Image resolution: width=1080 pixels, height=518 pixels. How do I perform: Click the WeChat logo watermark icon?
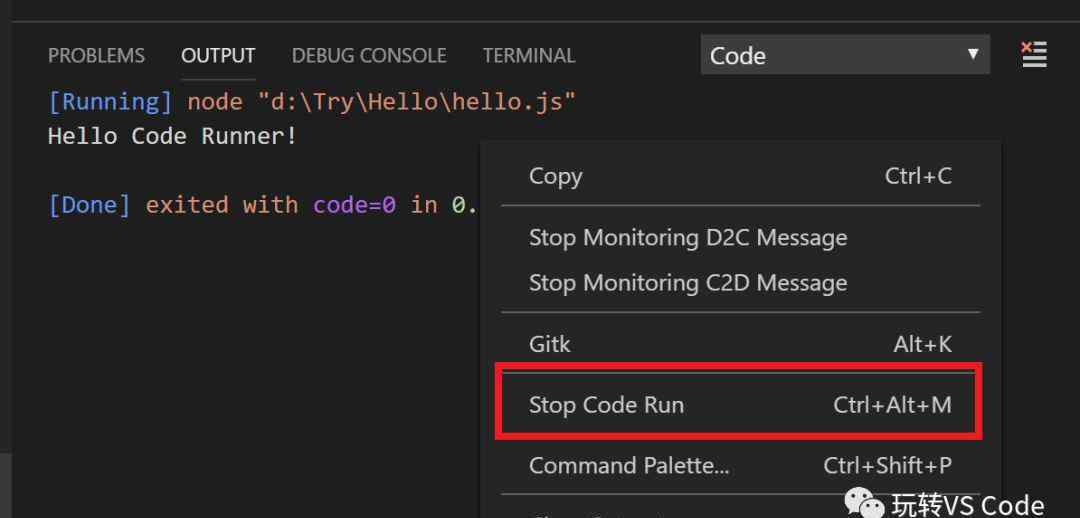(865, 504)
